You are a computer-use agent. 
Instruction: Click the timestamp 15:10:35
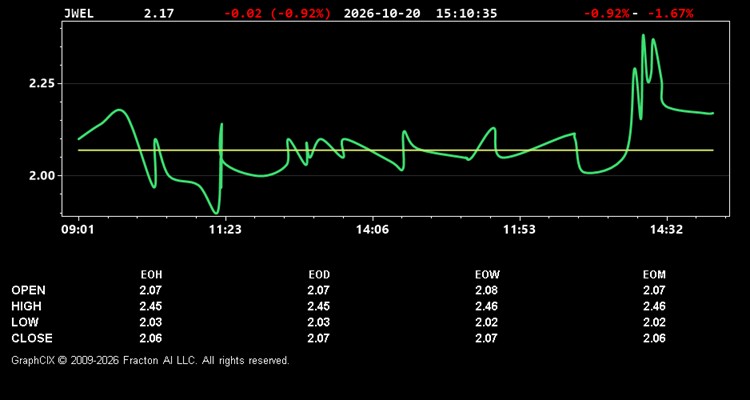pyautogui.click(x=466, y=13)
